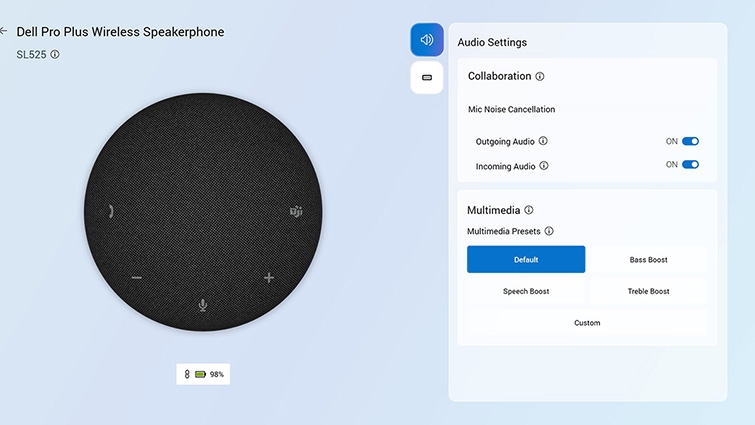Select the Treble Boost preset
This screenshot has height=425, width=755.
point(648,291)
